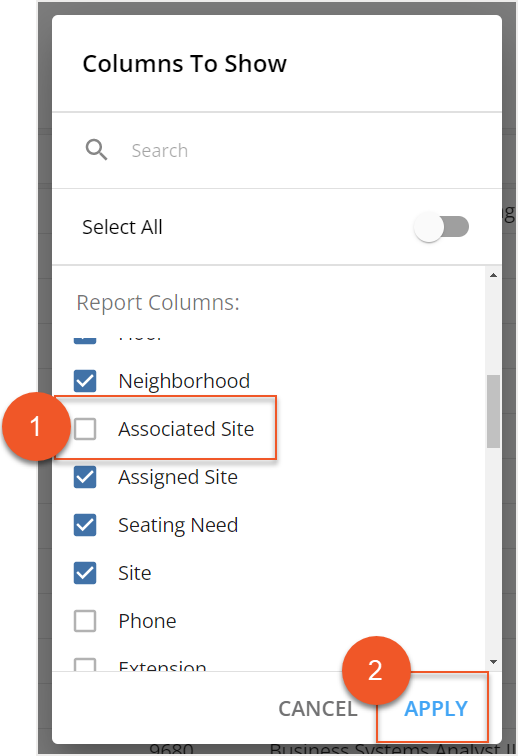
Task: Click the APPLY button
Action: tap(436, 709)
